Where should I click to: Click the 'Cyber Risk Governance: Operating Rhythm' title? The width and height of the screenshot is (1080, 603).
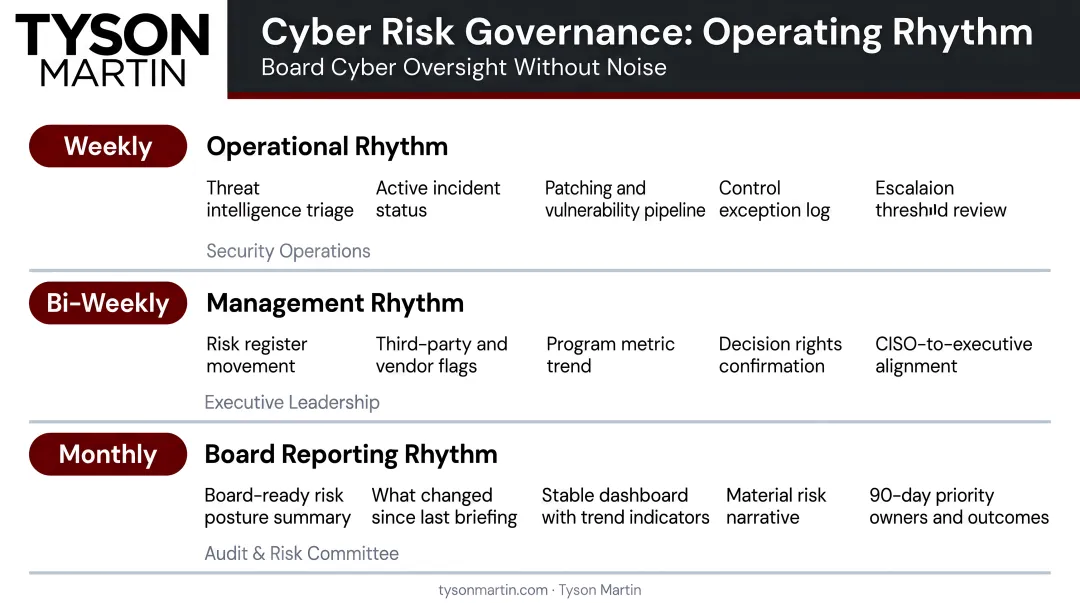point(647,32)
